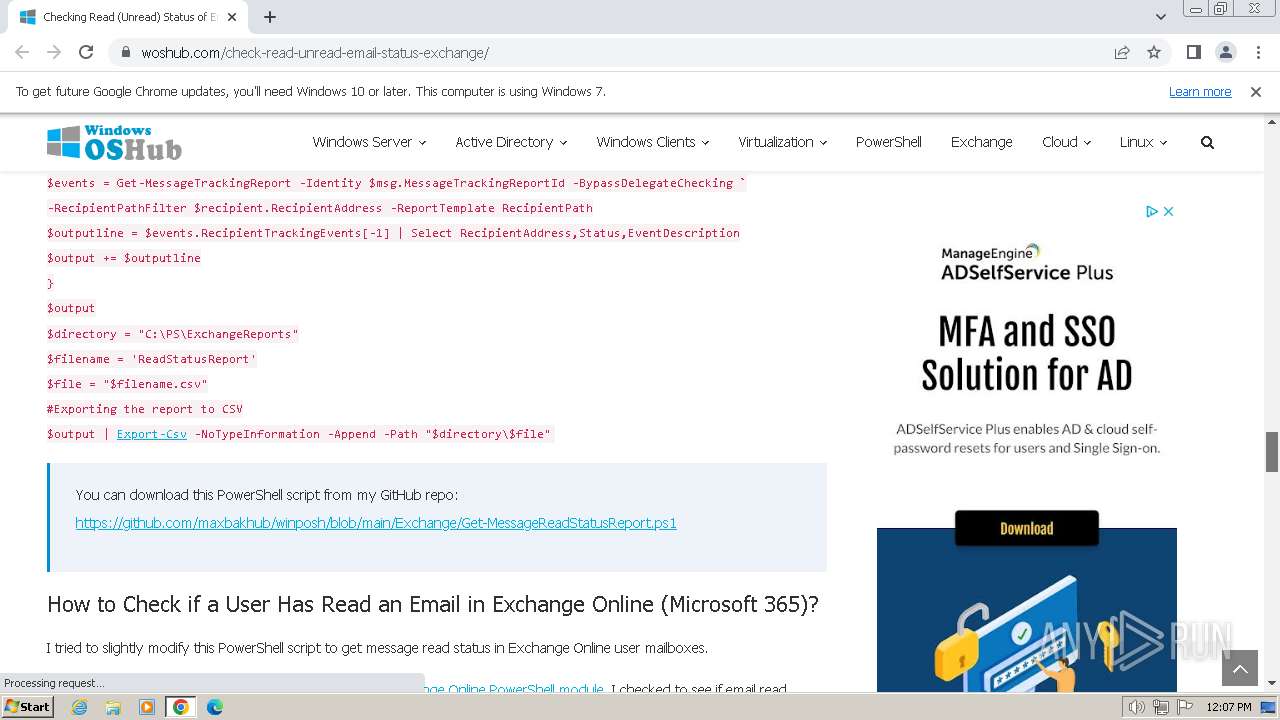The height and width of the screenshot is (720, 1280).
Task: Click the scrollbar down arrow
Action: coord(1272,683)
